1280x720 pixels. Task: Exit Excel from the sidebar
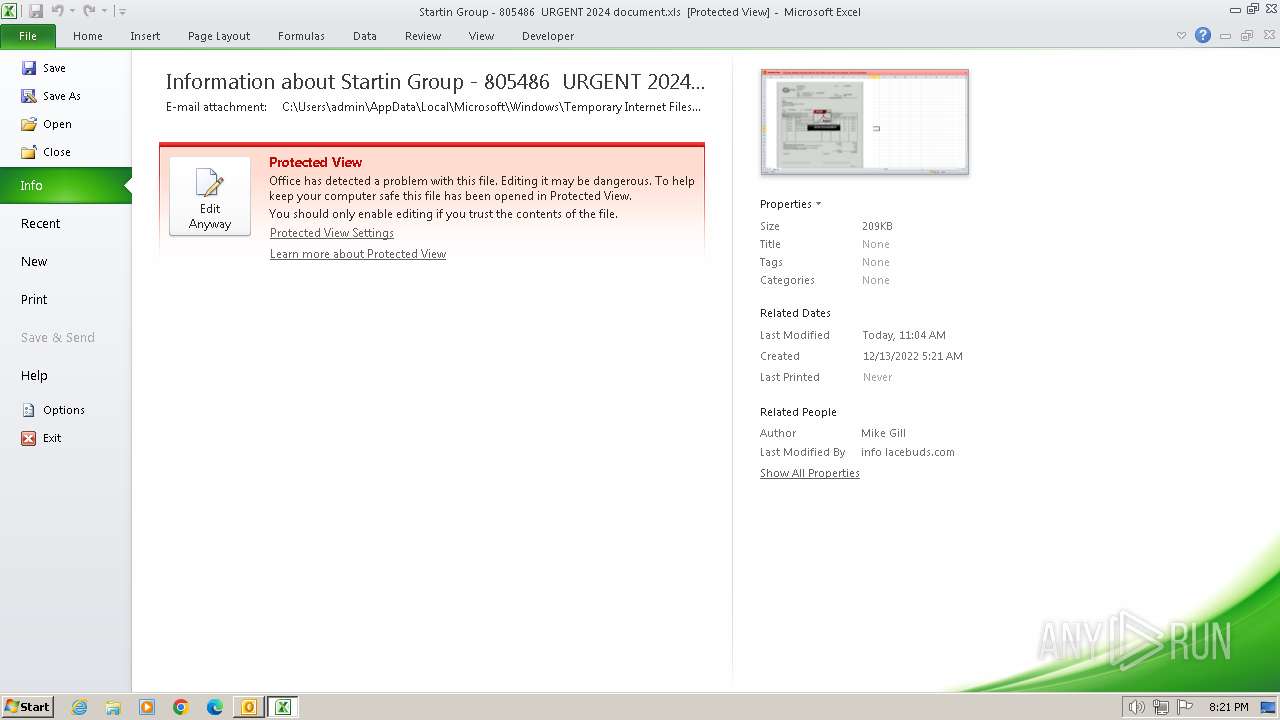(x=41, y=438)
